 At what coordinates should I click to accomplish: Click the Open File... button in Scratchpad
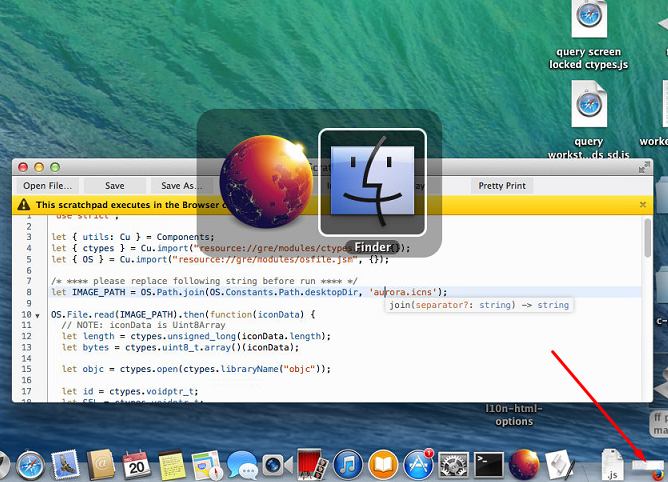coord(47,186)
